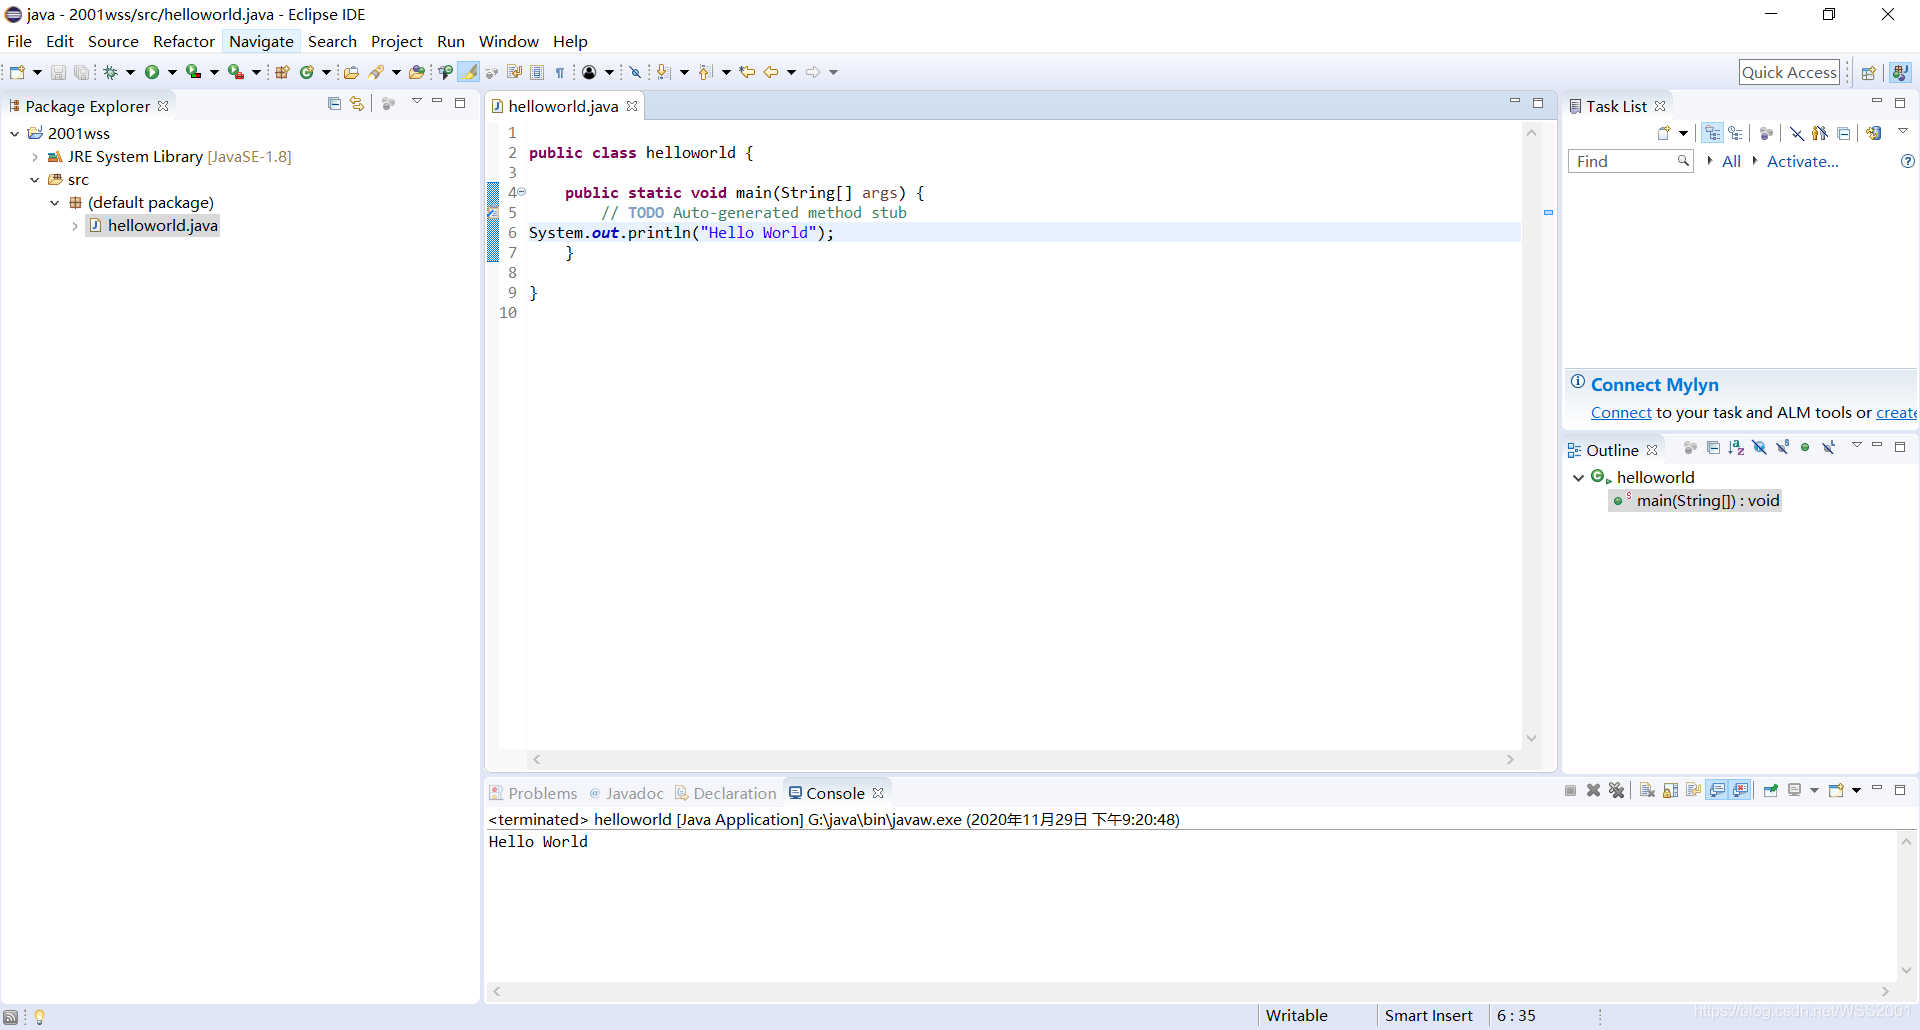Toggle Mark Occurrences highlighter

click(x=469, y=72)
